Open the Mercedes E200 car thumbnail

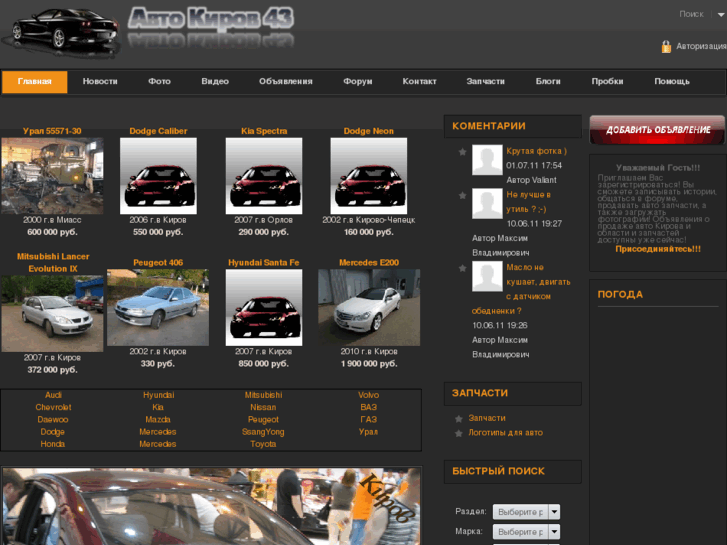tap(368, 307)
